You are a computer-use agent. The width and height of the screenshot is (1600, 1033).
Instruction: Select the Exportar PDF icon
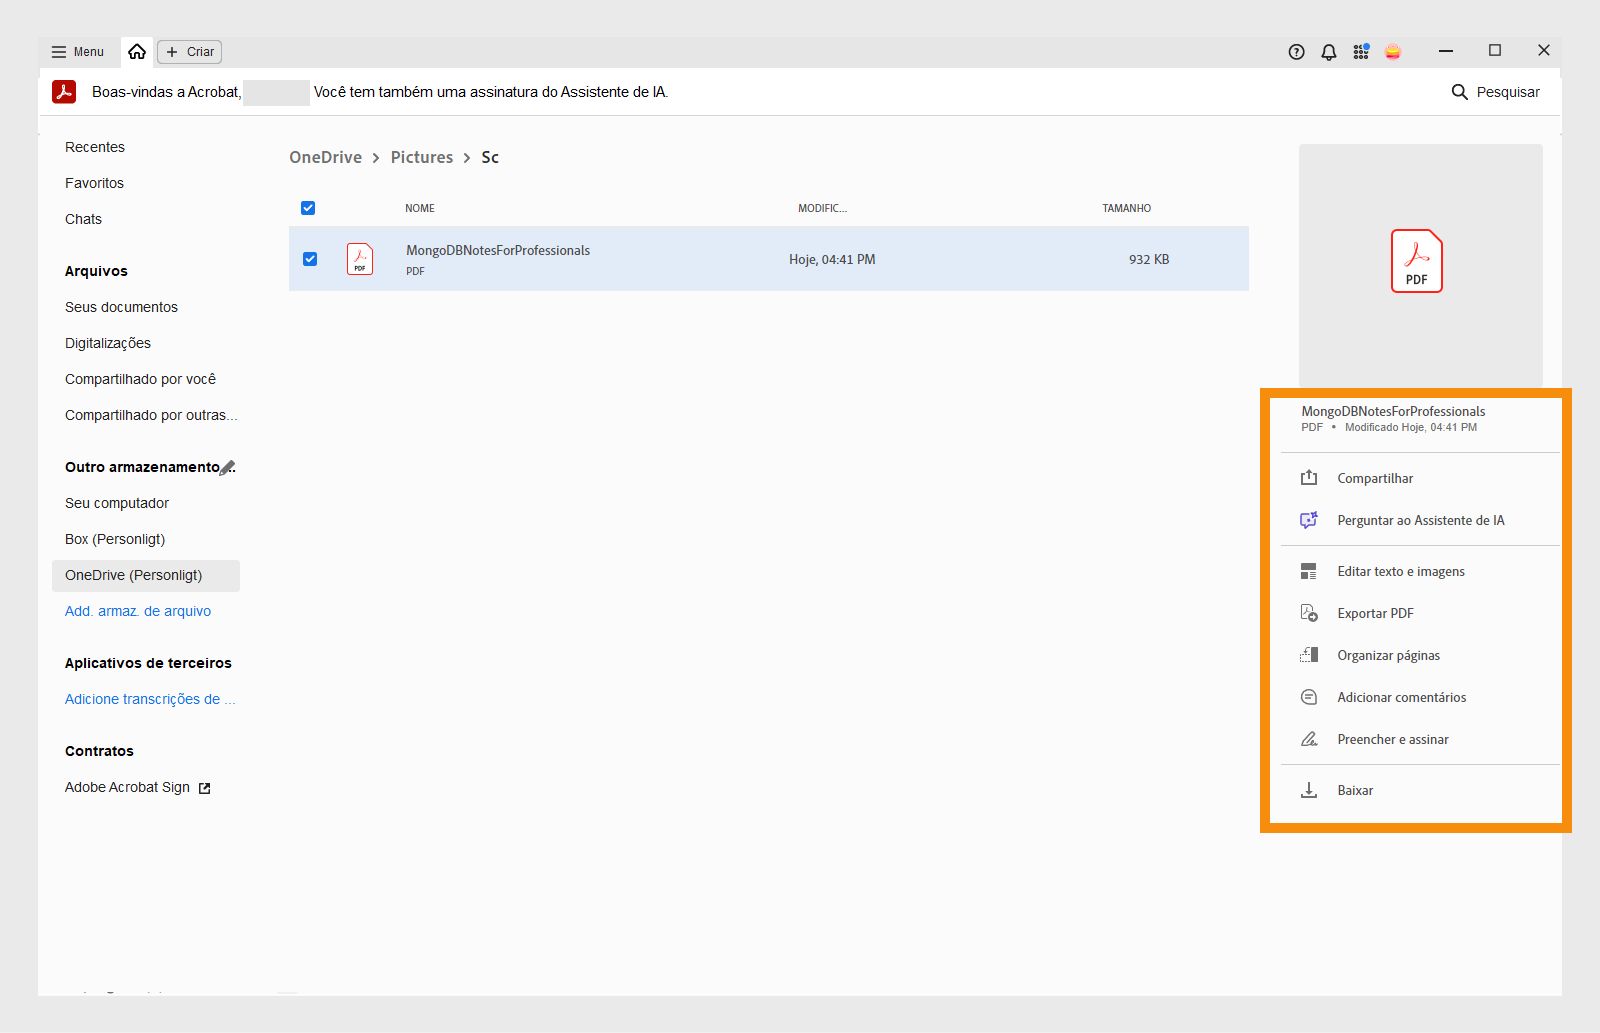[x=1309, y=612]
